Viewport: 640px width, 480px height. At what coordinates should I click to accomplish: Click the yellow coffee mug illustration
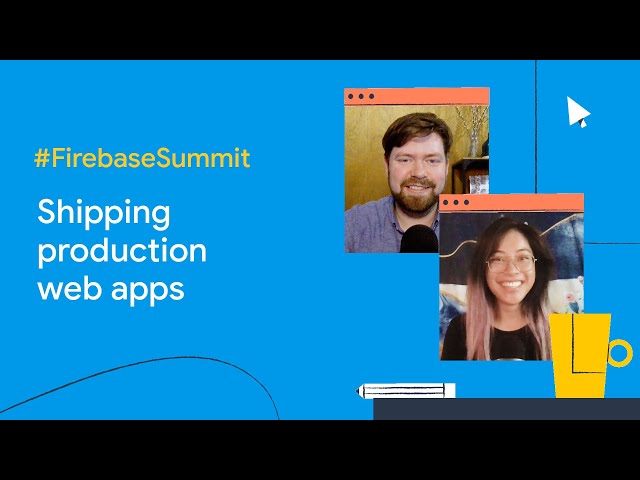click(x=591, y=355)
